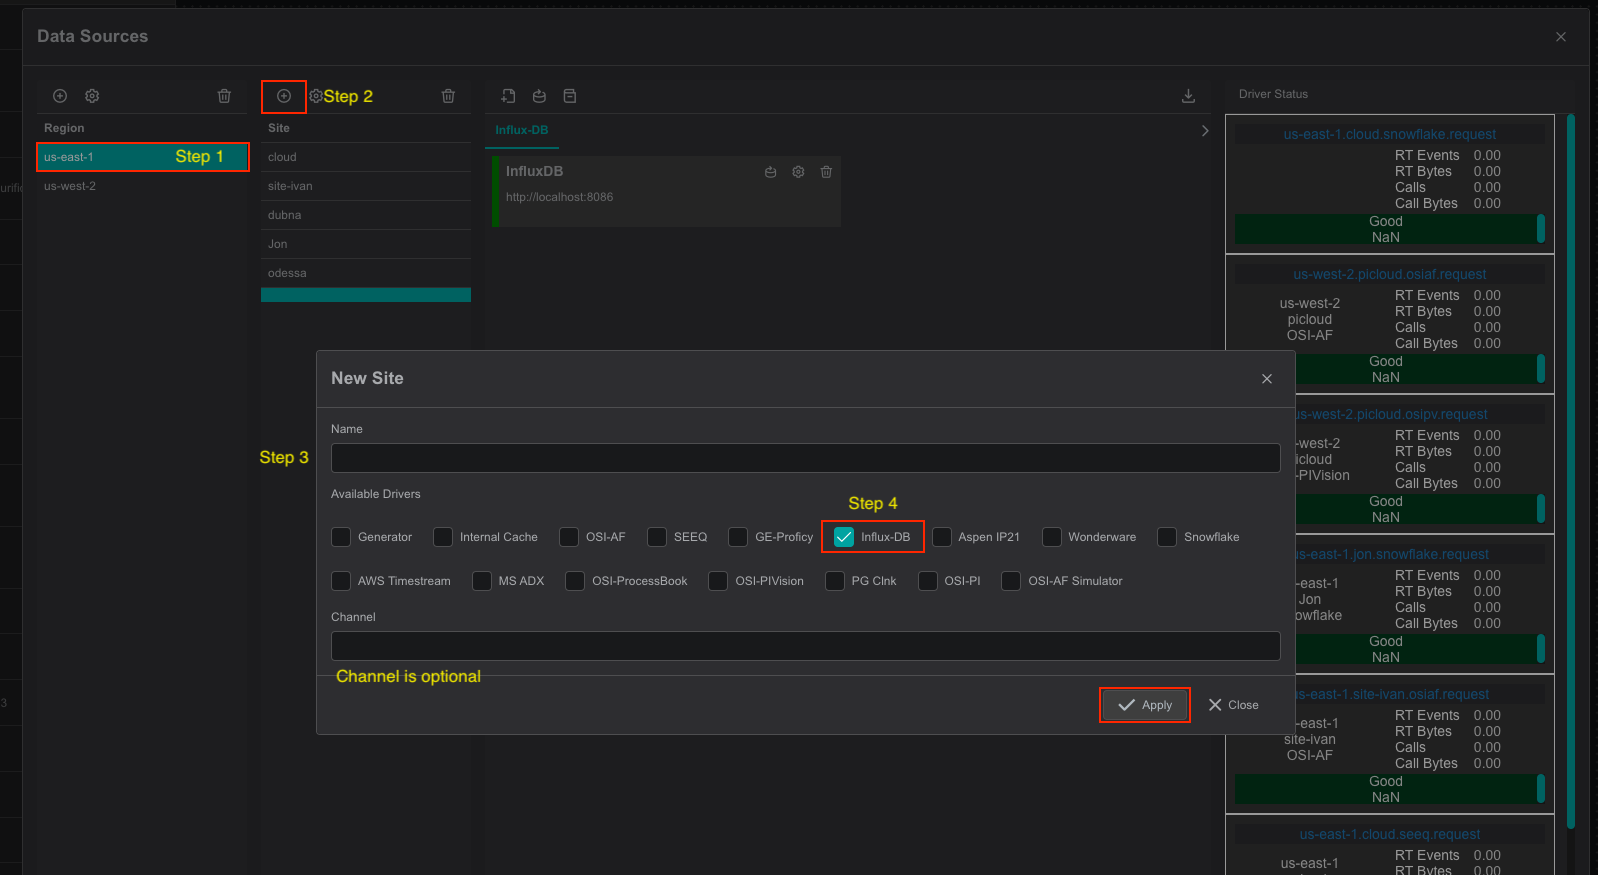Expand driver tabs with right chevron
1598x875 pixels.
(x=1204, y=131)
